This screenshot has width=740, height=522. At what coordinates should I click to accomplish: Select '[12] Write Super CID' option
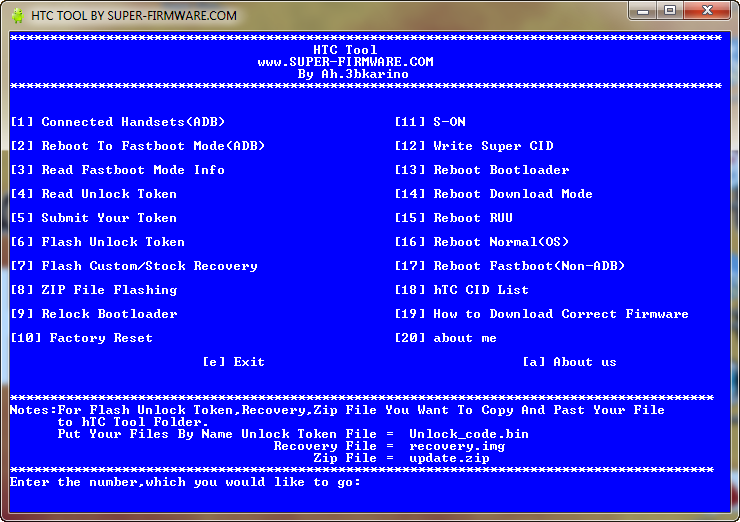[x=474, y=146]
